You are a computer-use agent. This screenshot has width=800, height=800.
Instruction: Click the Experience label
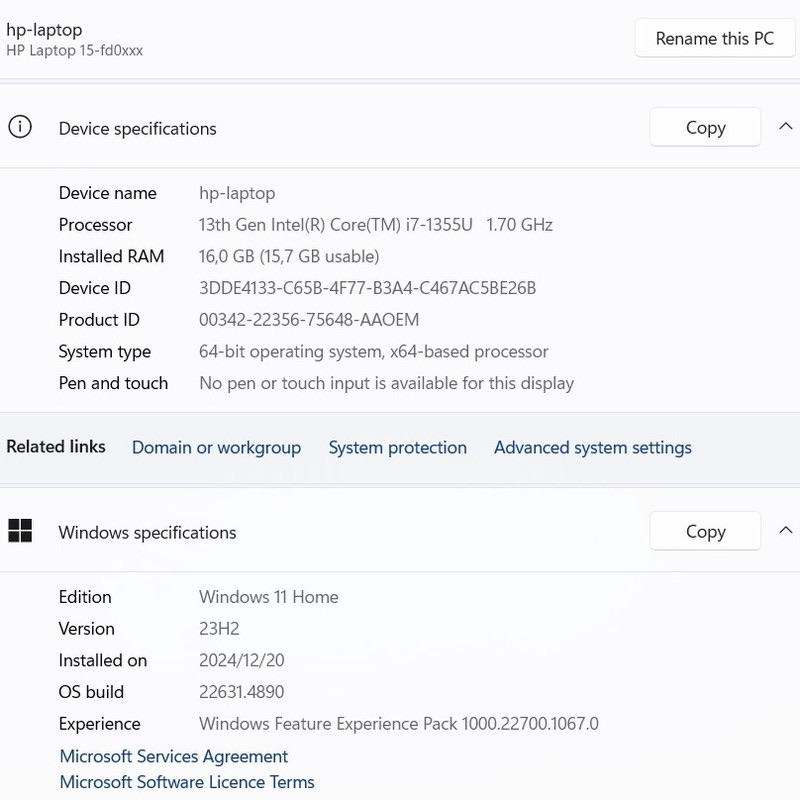[99, 724]
